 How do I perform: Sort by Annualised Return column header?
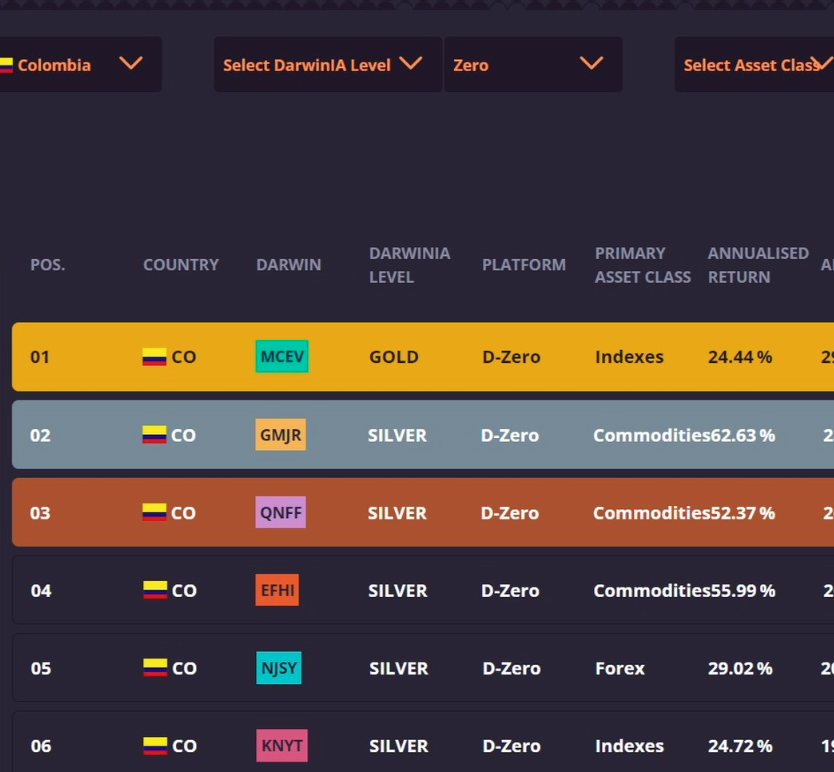coord(757,265)
